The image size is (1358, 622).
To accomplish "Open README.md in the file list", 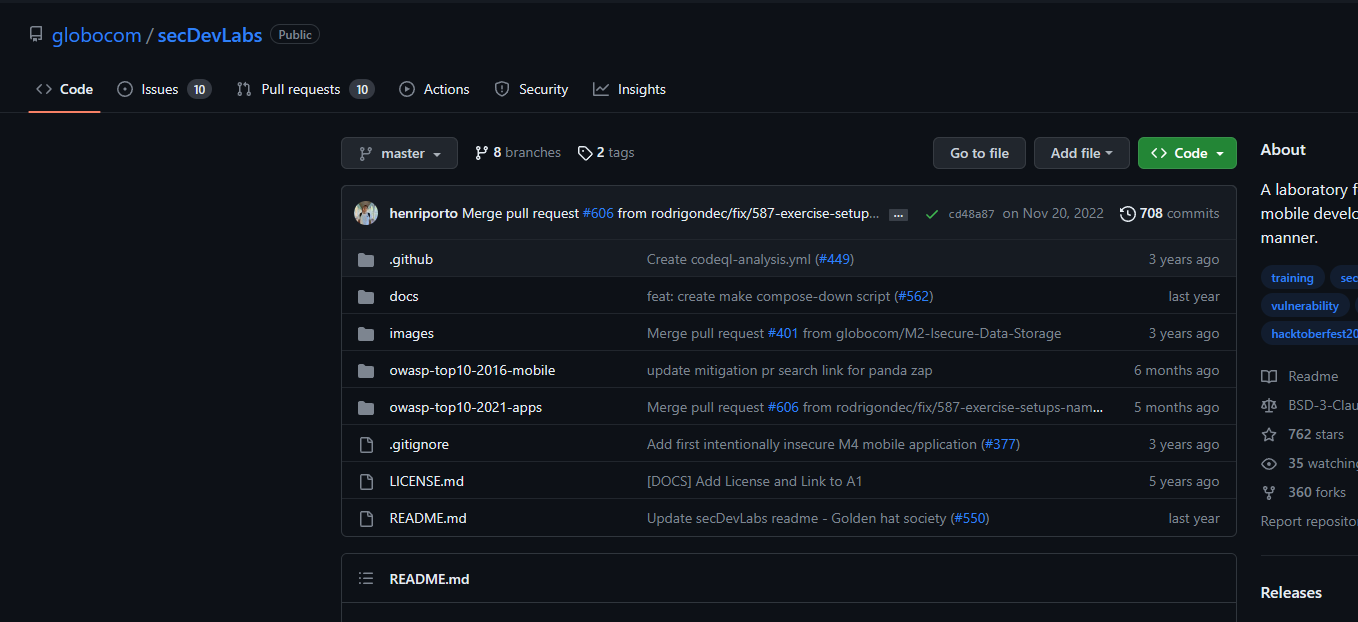I will 428,518.
